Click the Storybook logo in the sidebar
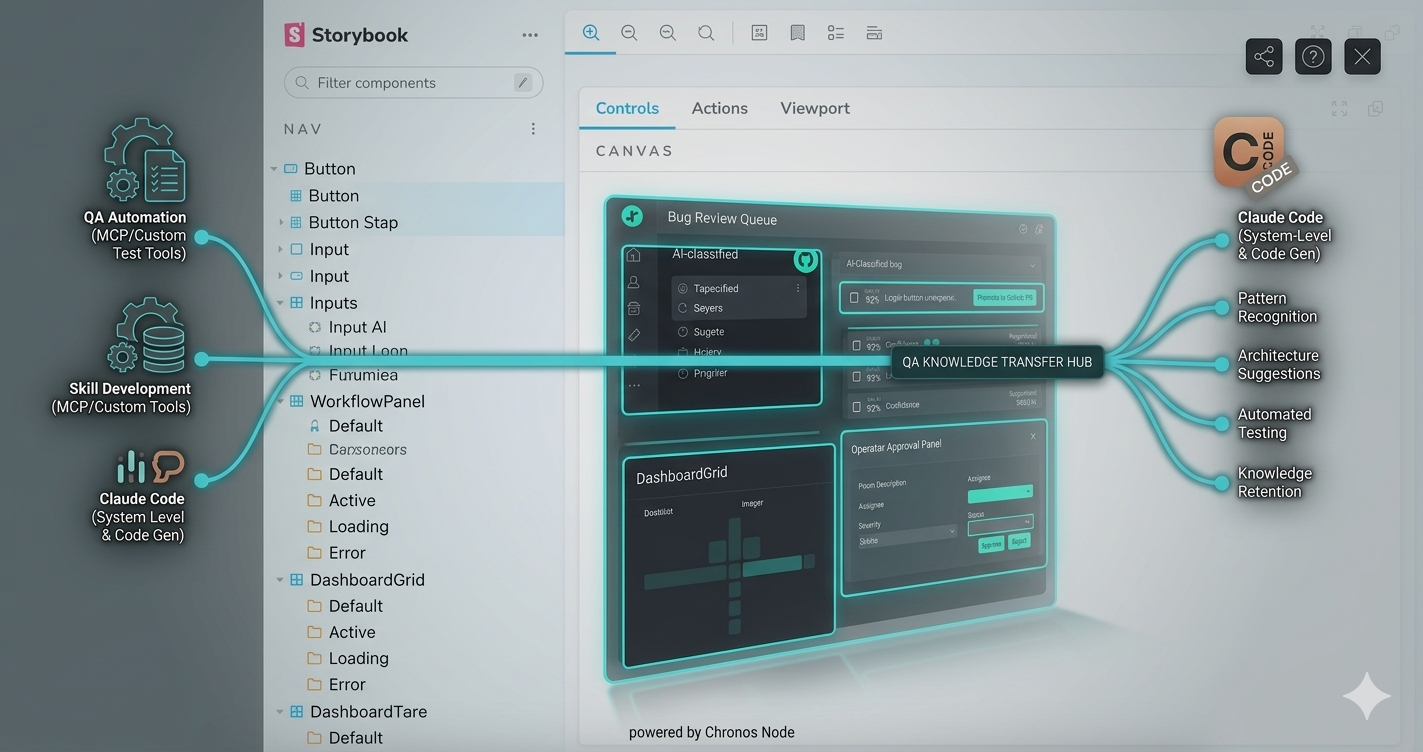The height and width of the screenshot is (752, 1423). [293, 34]
